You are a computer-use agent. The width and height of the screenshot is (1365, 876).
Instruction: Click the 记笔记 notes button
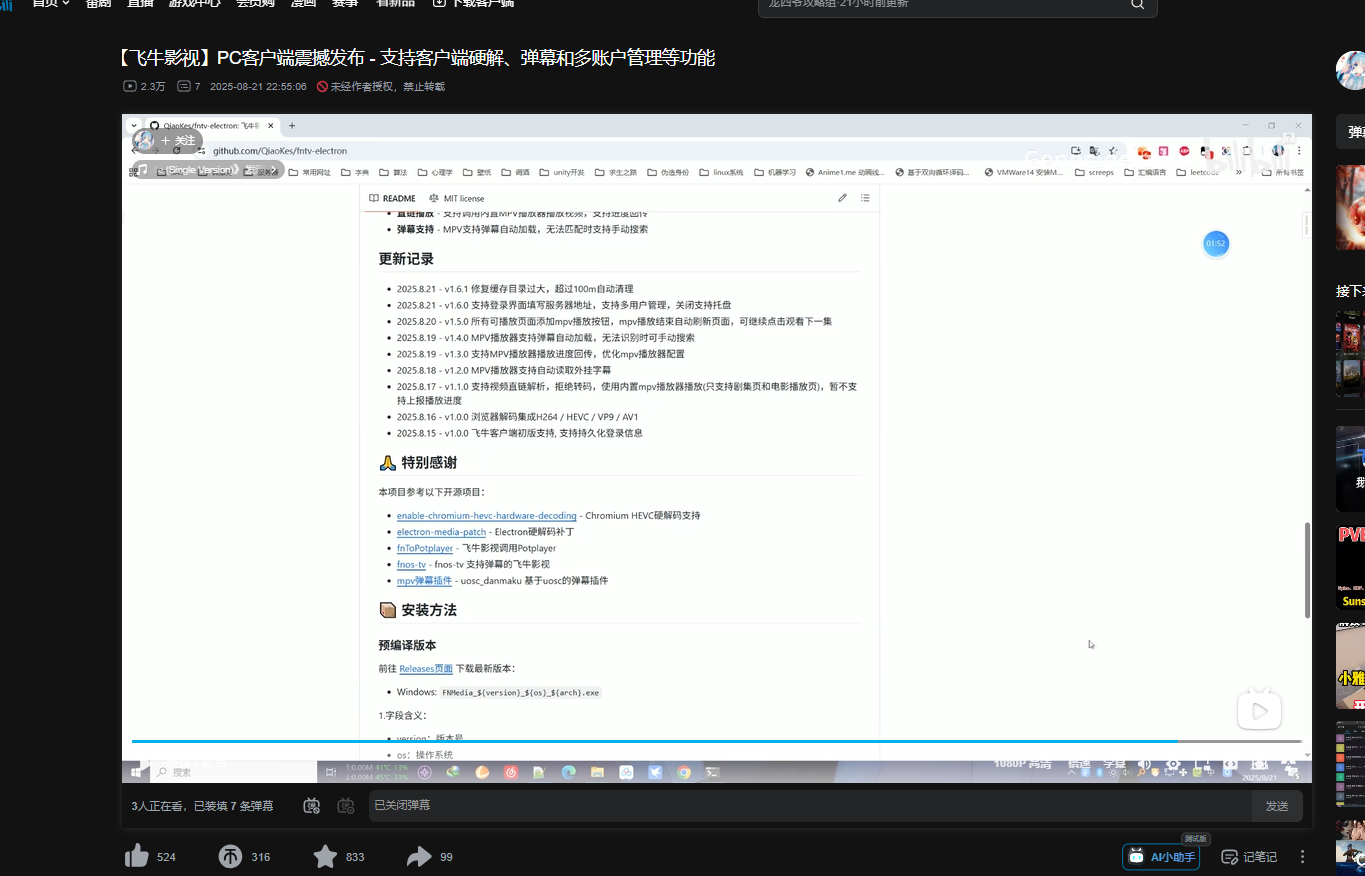(1249, 857)
